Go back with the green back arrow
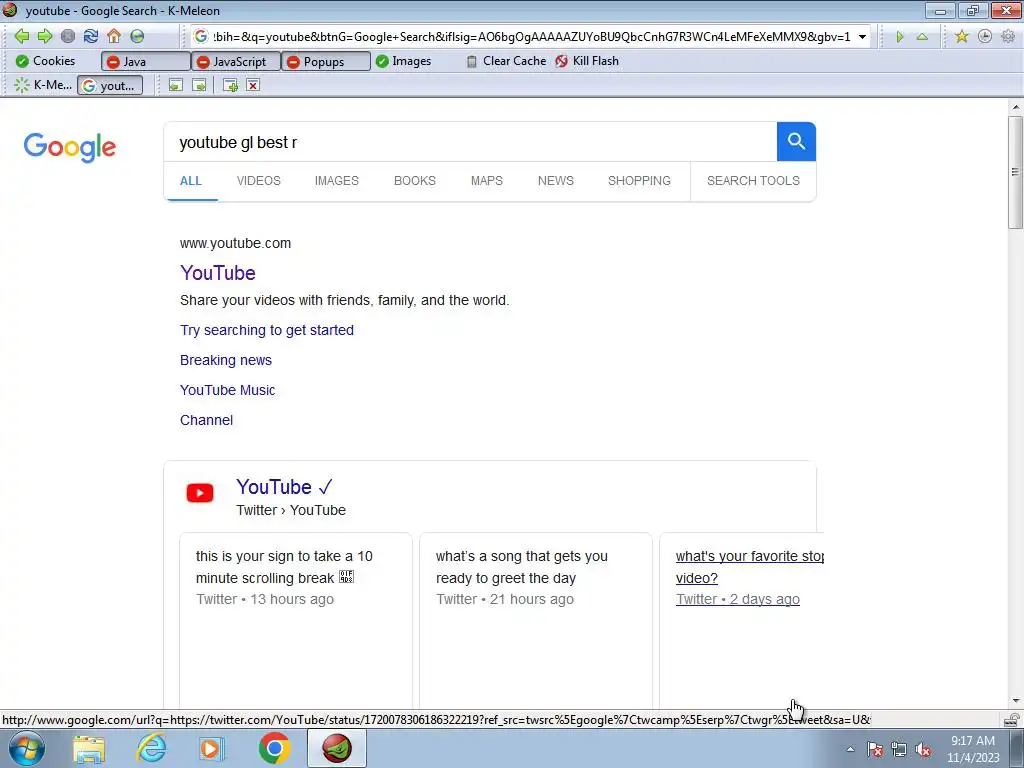Viewport: 1024px width, 768px height. [x=22, y=36]
